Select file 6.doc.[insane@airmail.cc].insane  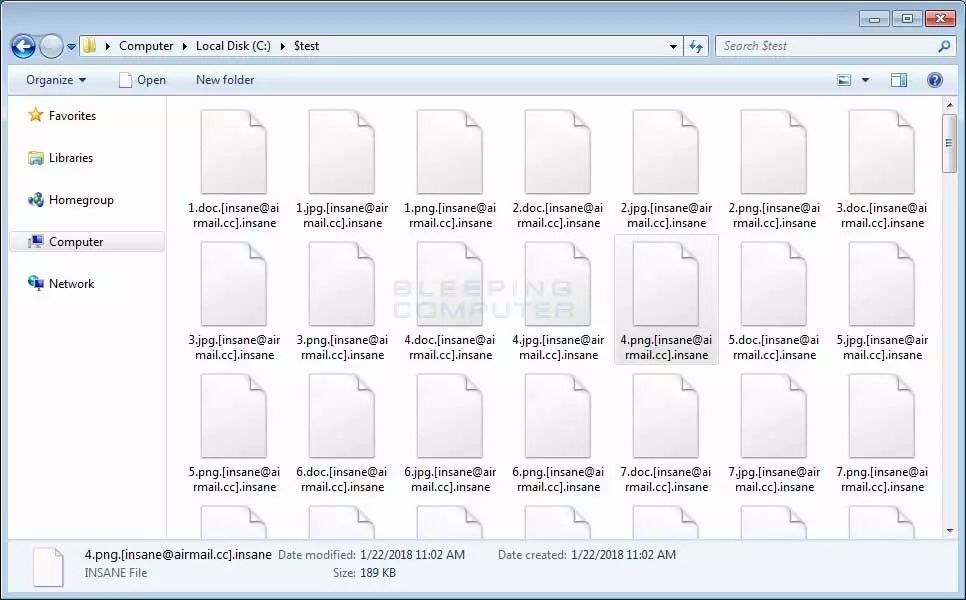(x=342, y=432)
